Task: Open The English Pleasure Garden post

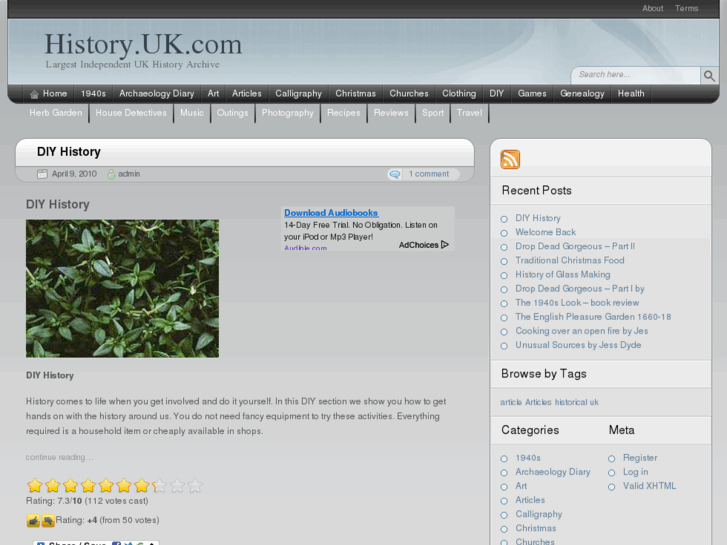Action: (593, 317)
